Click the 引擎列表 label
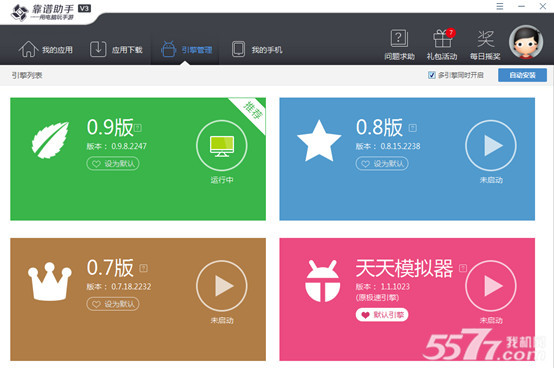This screenshot has width=554, height=368. (27, 75)
